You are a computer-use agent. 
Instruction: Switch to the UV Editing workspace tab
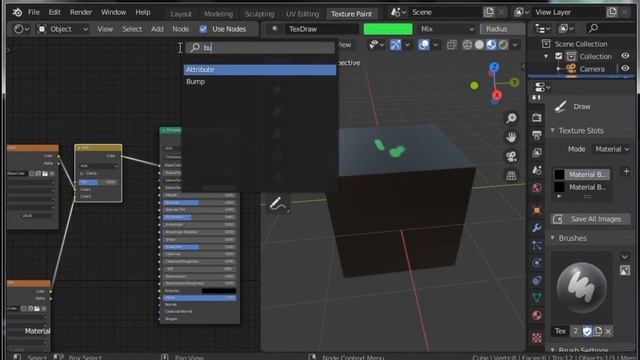pyautogui.click(x=302, y=14)
